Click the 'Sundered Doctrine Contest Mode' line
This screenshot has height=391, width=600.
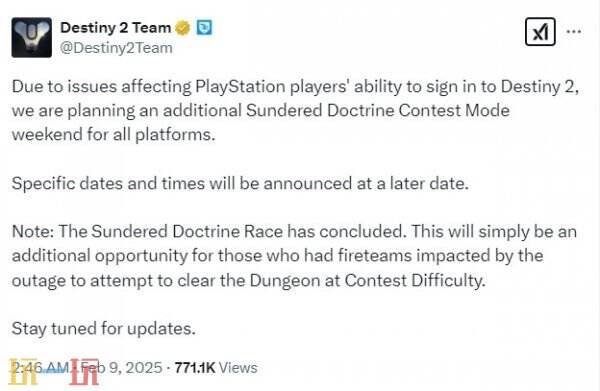tap(261, 111)
